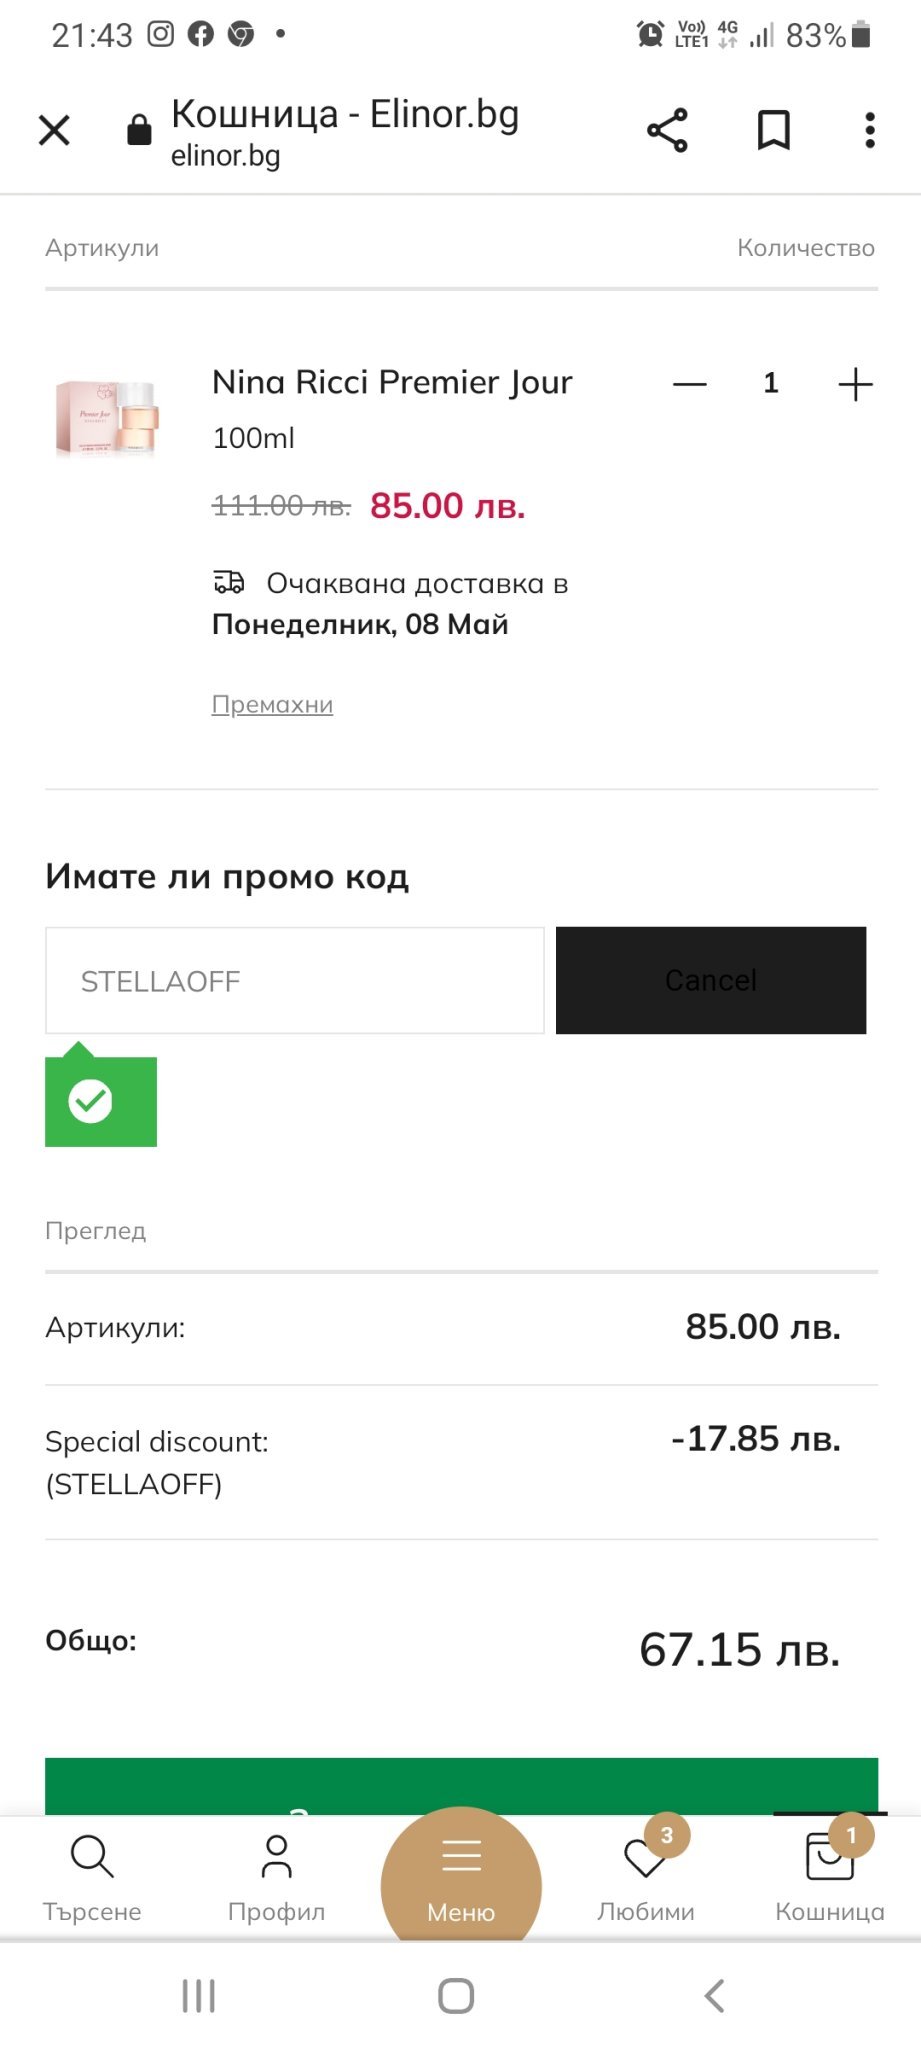Open the three-dot browser menu

869,130
